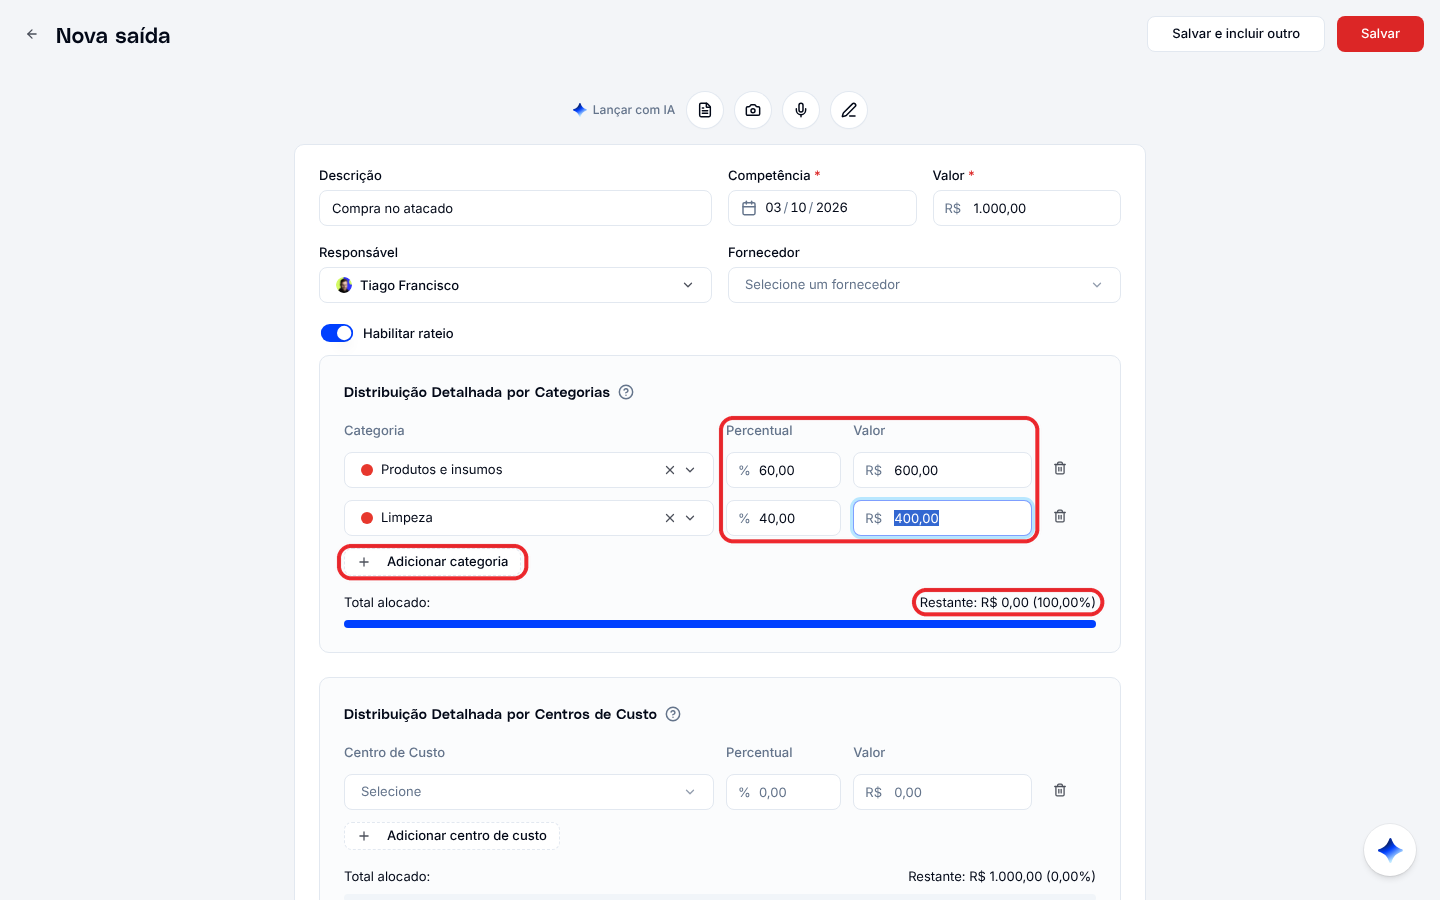
Task: Clear the Limpeza selection with X
Action: [x=670, y=518]
